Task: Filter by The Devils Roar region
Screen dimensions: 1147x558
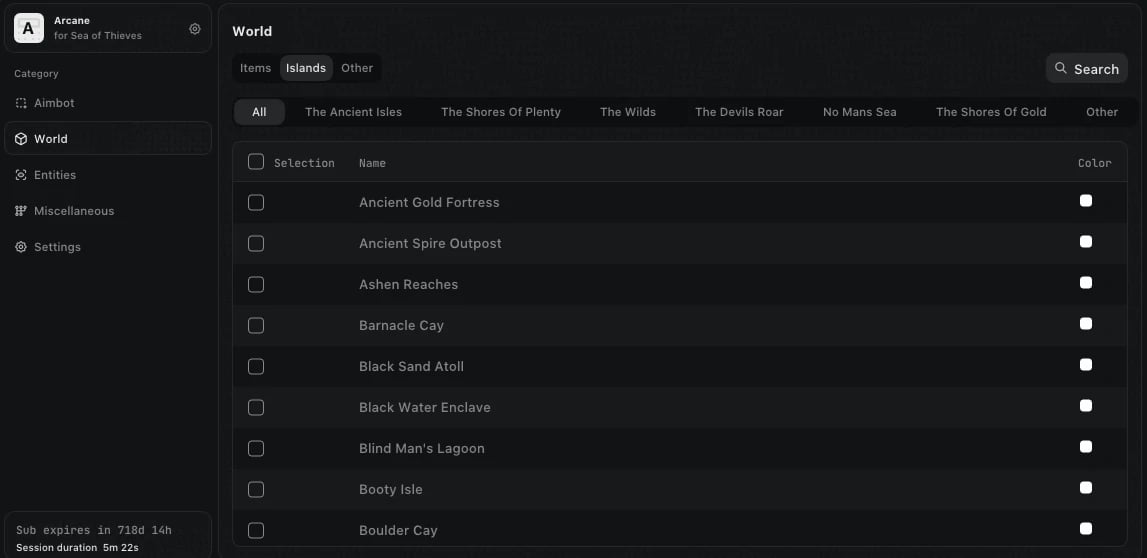Action: coord(739,112)
